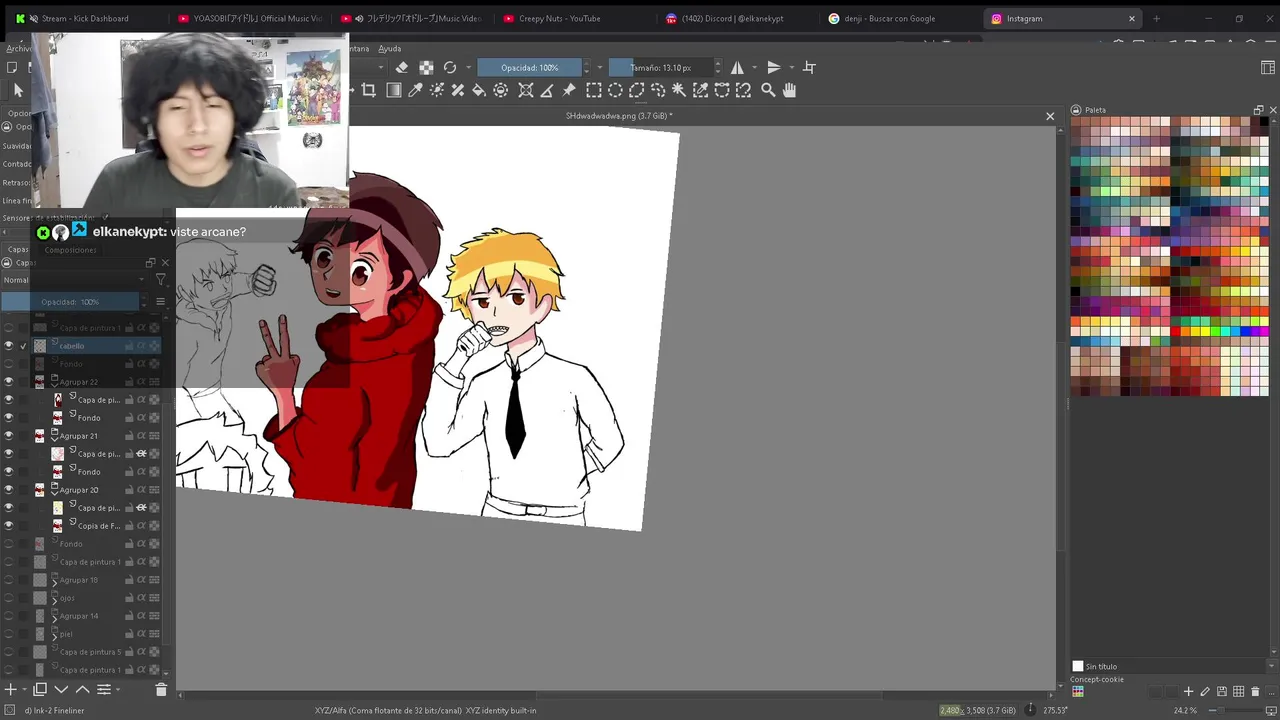The height and width of the screenshot is (720, 1280).
Task: Expand the Agrupar 18 group
Action: 54,582
